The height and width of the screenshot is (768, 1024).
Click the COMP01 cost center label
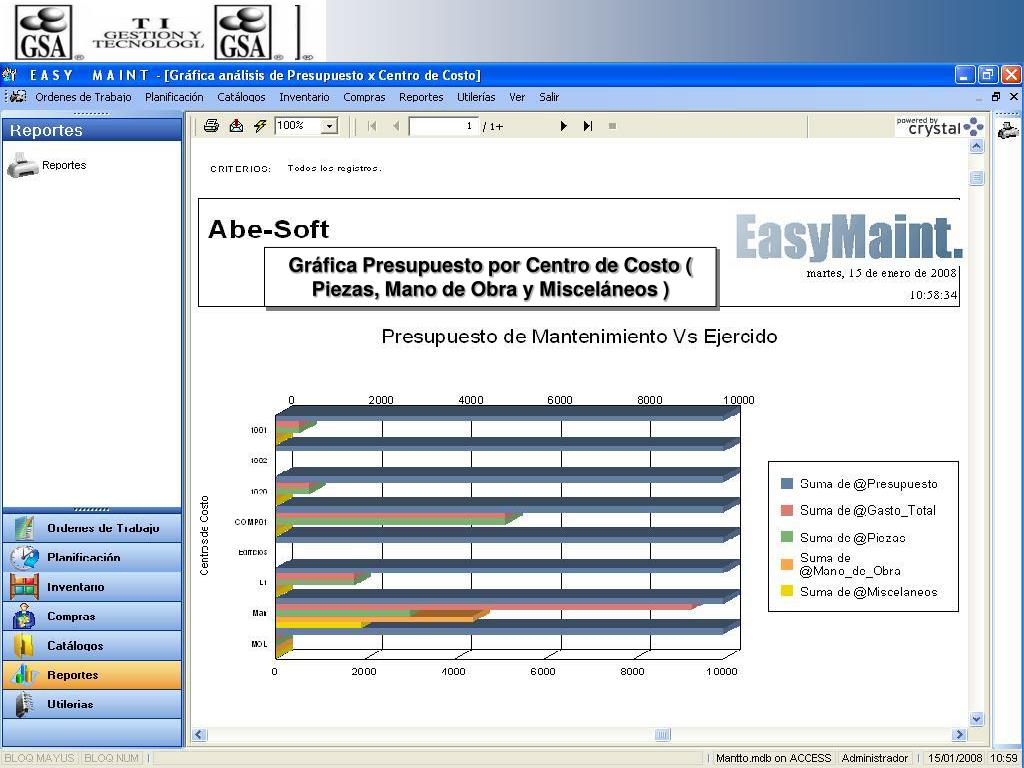click(x=251, y=522)
